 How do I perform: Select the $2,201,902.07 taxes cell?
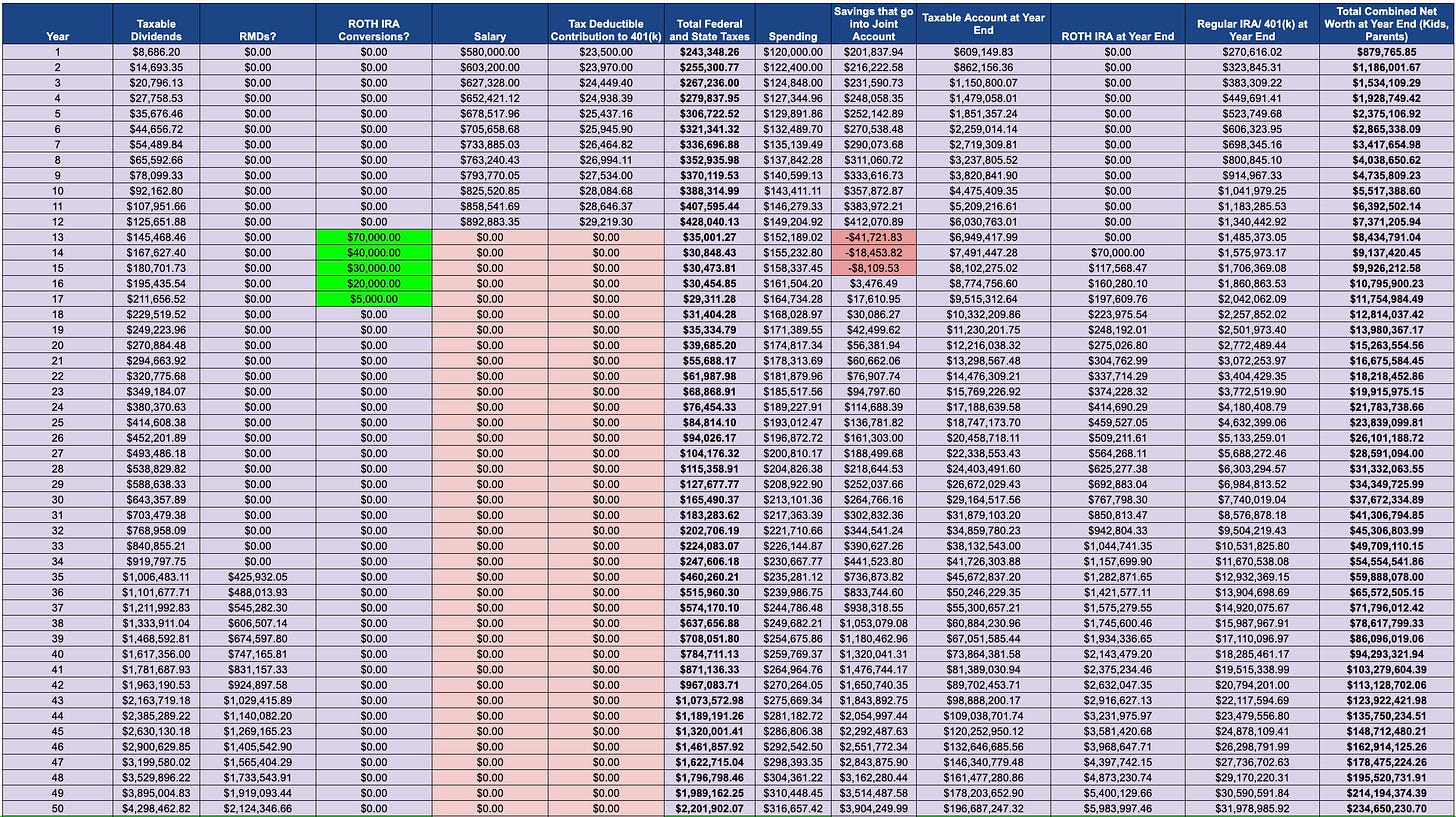pos(709,808)
